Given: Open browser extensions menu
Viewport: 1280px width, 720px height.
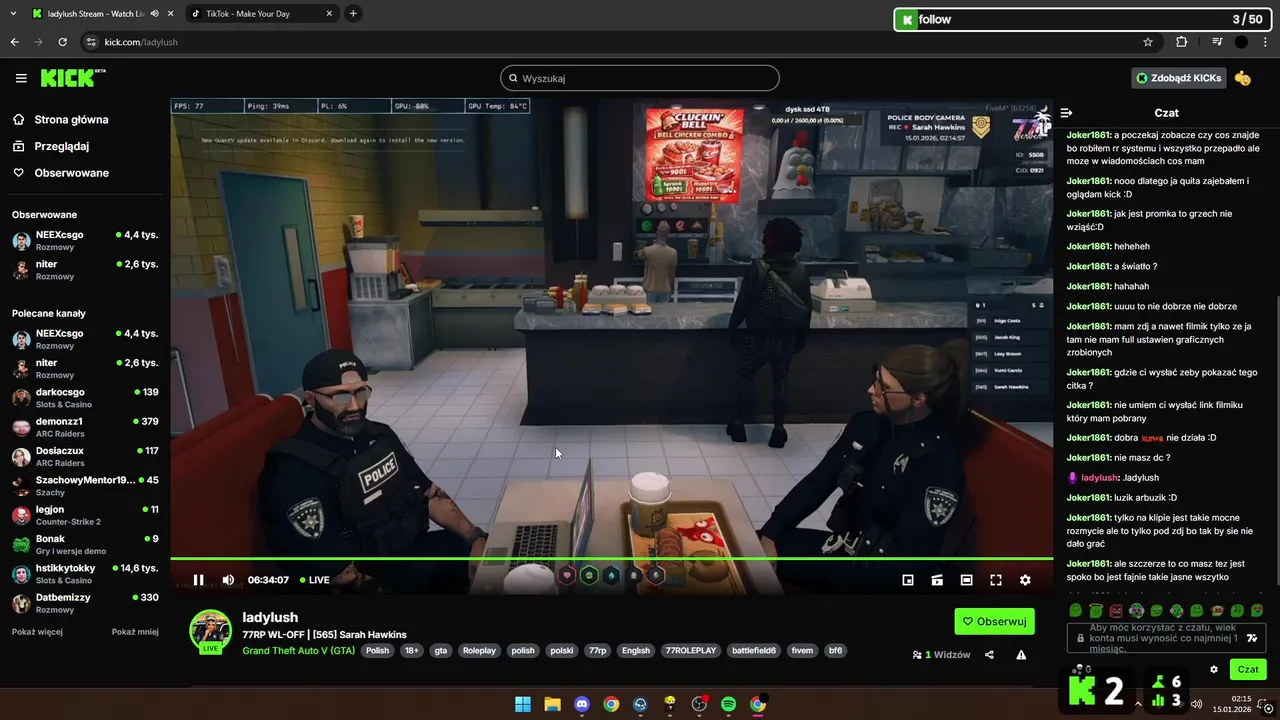Looking at the screenshot, I should coord(1182,42).
